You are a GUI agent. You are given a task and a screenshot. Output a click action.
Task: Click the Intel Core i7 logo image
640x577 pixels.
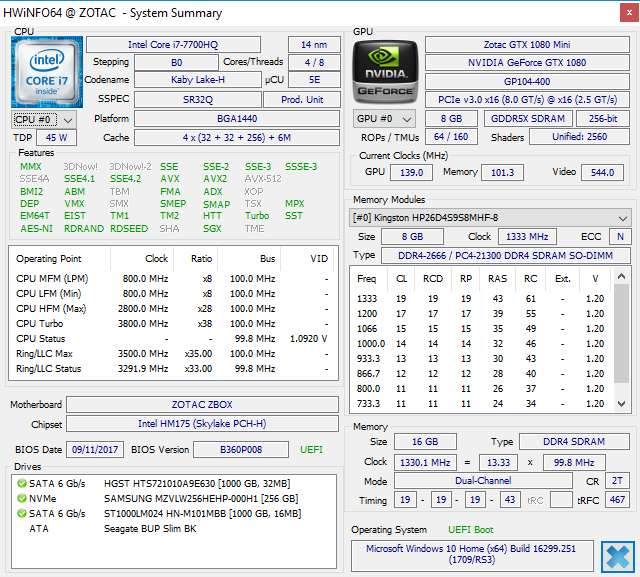47,72
